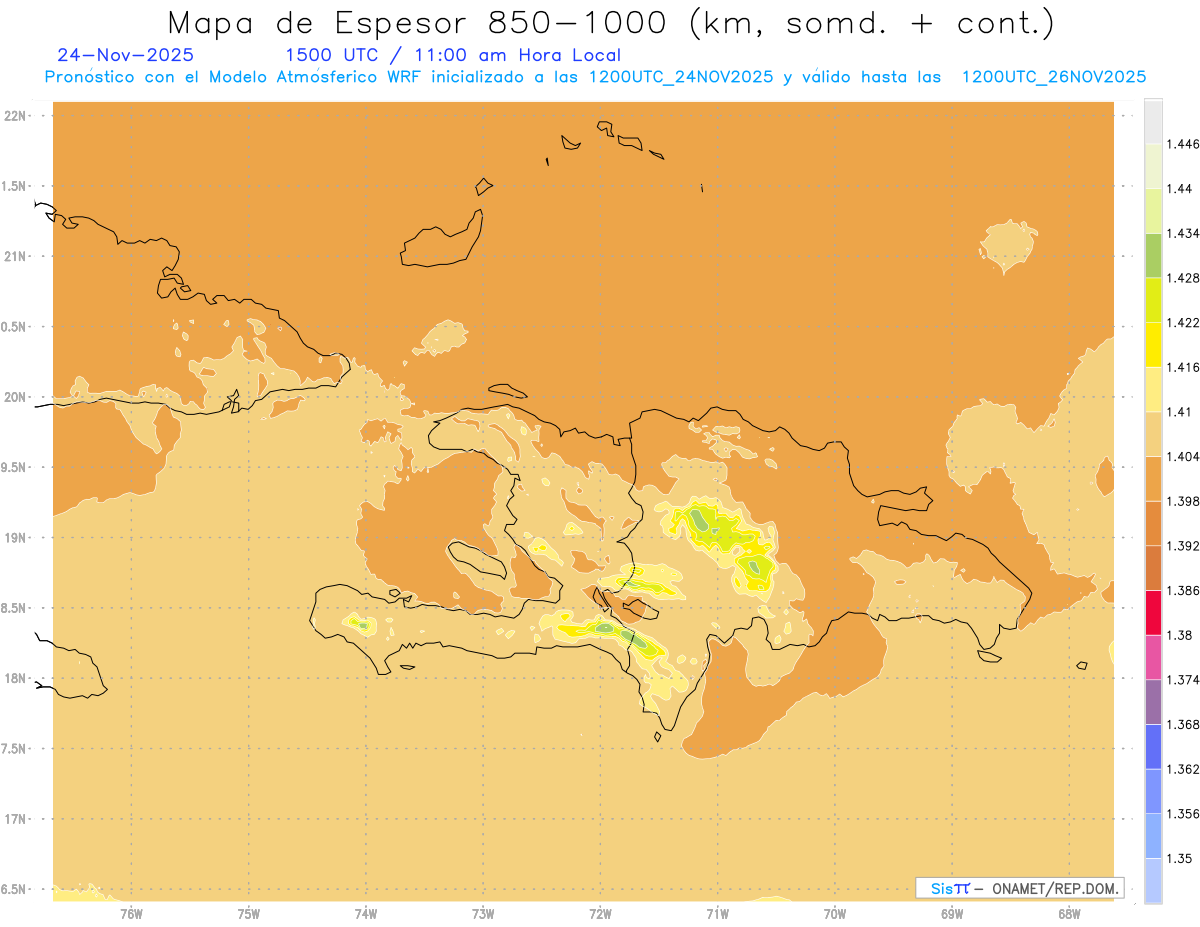
Task: Click the date label '24-Nov-2025'
Action: coord(126,55)
